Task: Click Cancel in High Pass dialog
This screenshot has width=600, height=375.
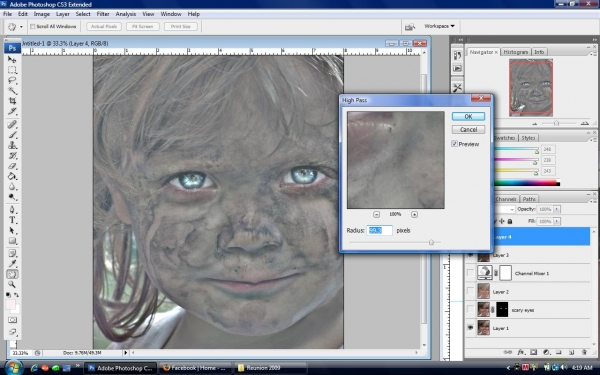Action: point(468,129)
